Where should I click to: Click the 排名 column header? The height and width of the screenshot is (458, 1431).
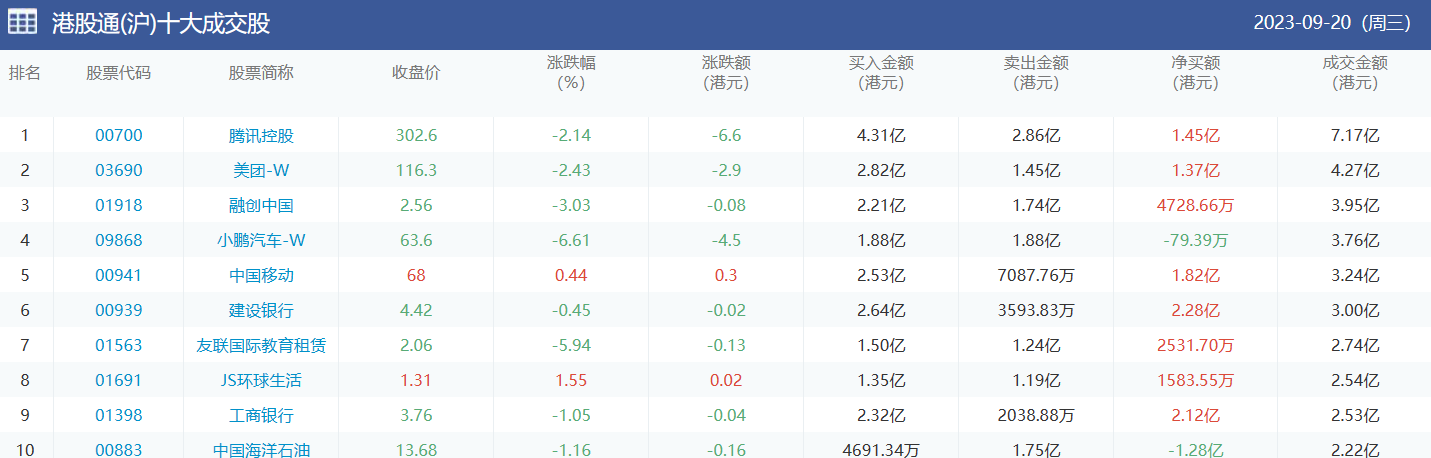click(25, 72)
